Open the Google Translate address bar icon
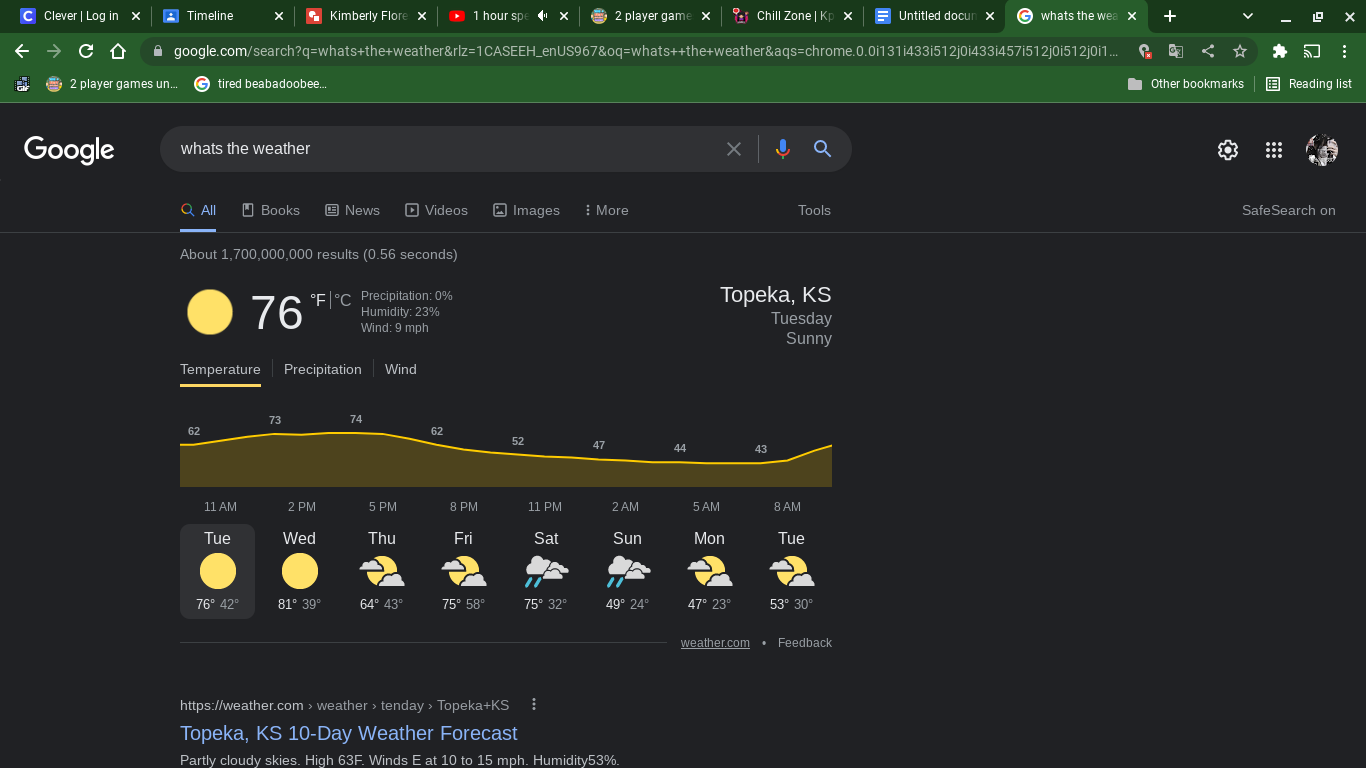1366x768 pixels. (1176, 51)
